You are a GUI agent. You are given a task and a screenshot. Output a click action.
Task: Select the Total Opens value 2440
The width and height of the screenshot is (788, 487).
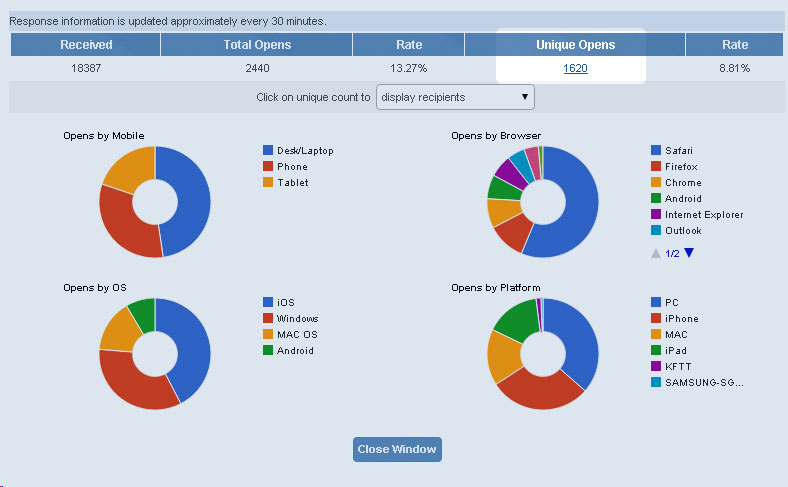(257, 68)
